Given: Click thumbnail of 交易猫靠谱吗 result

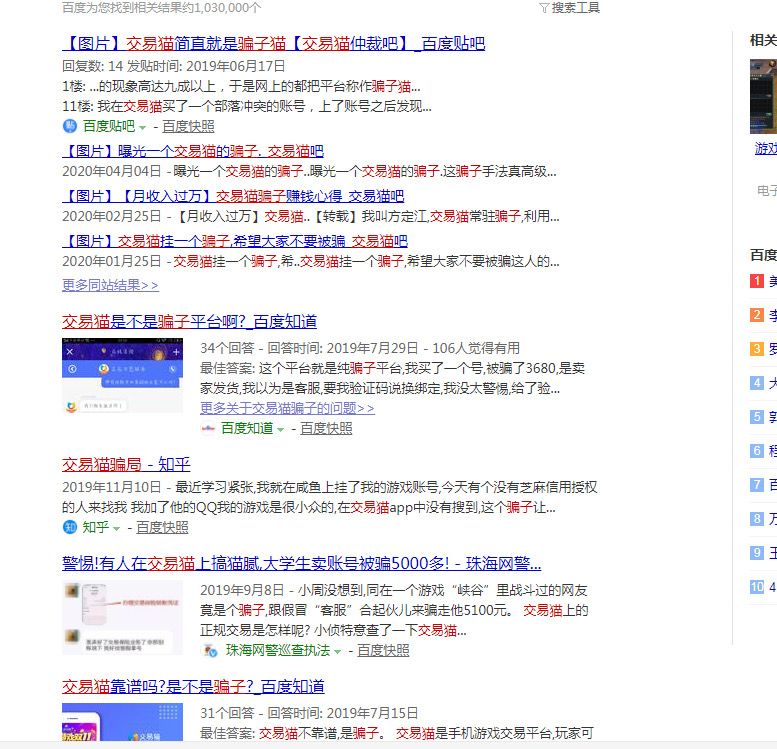Looking at the screenshot, I should click(x=122, y=722).
